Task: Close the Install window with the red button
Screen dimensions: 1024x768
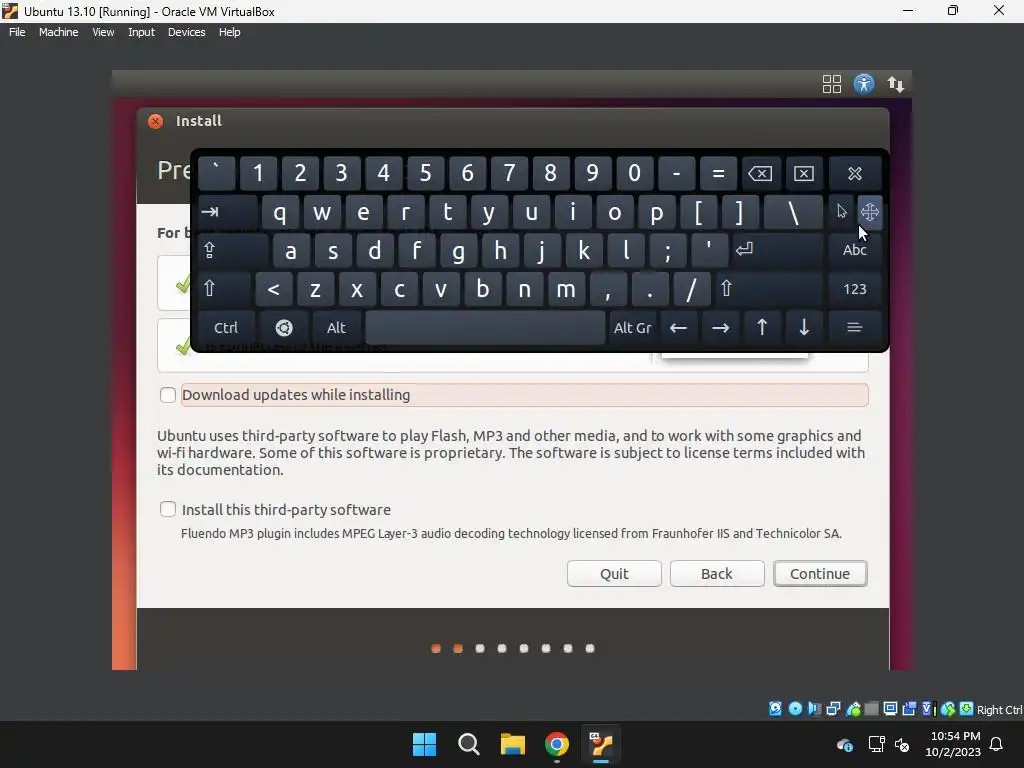Action: point(155,121)
